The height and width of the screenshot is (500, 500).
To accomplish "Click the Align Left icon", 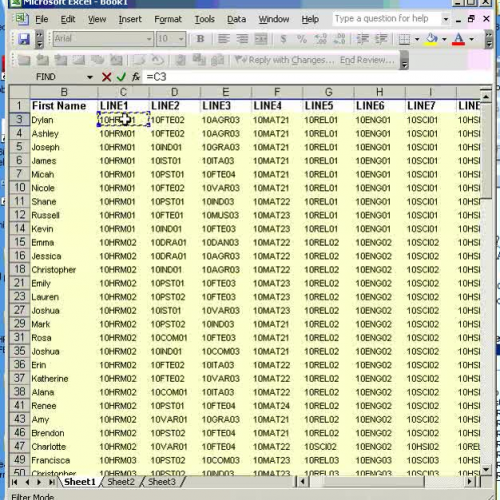I will coord(224,39).
